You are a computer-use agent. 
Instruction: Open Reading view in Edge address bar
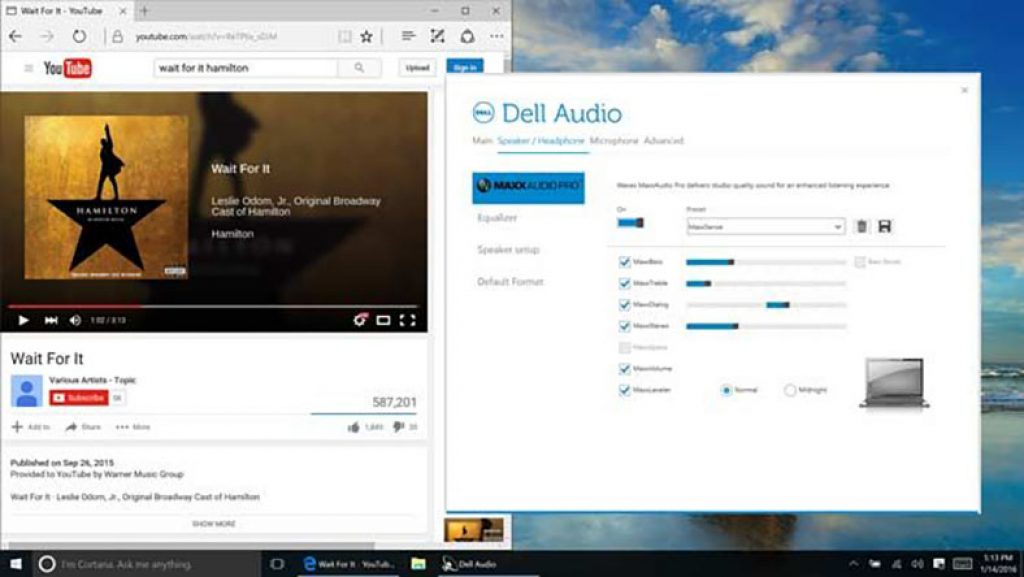click(x=344, y=37)
